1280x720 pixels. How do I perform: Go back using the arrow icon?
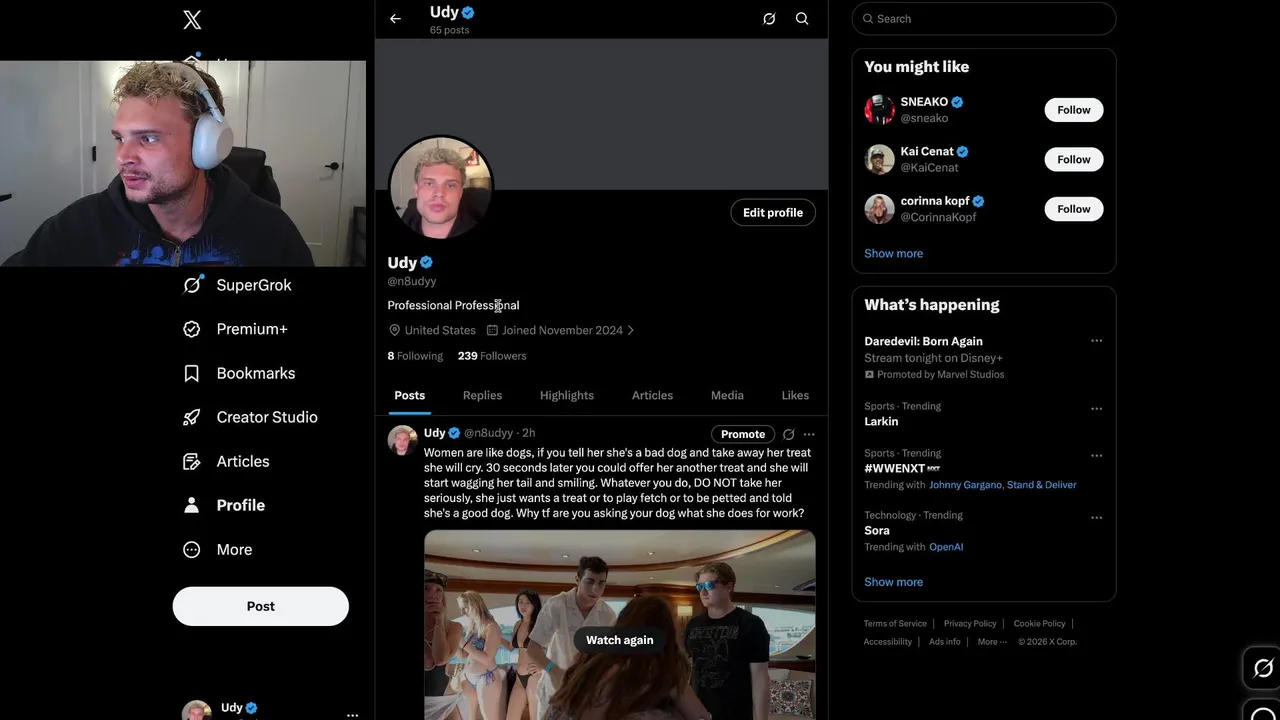click(395, 18)
